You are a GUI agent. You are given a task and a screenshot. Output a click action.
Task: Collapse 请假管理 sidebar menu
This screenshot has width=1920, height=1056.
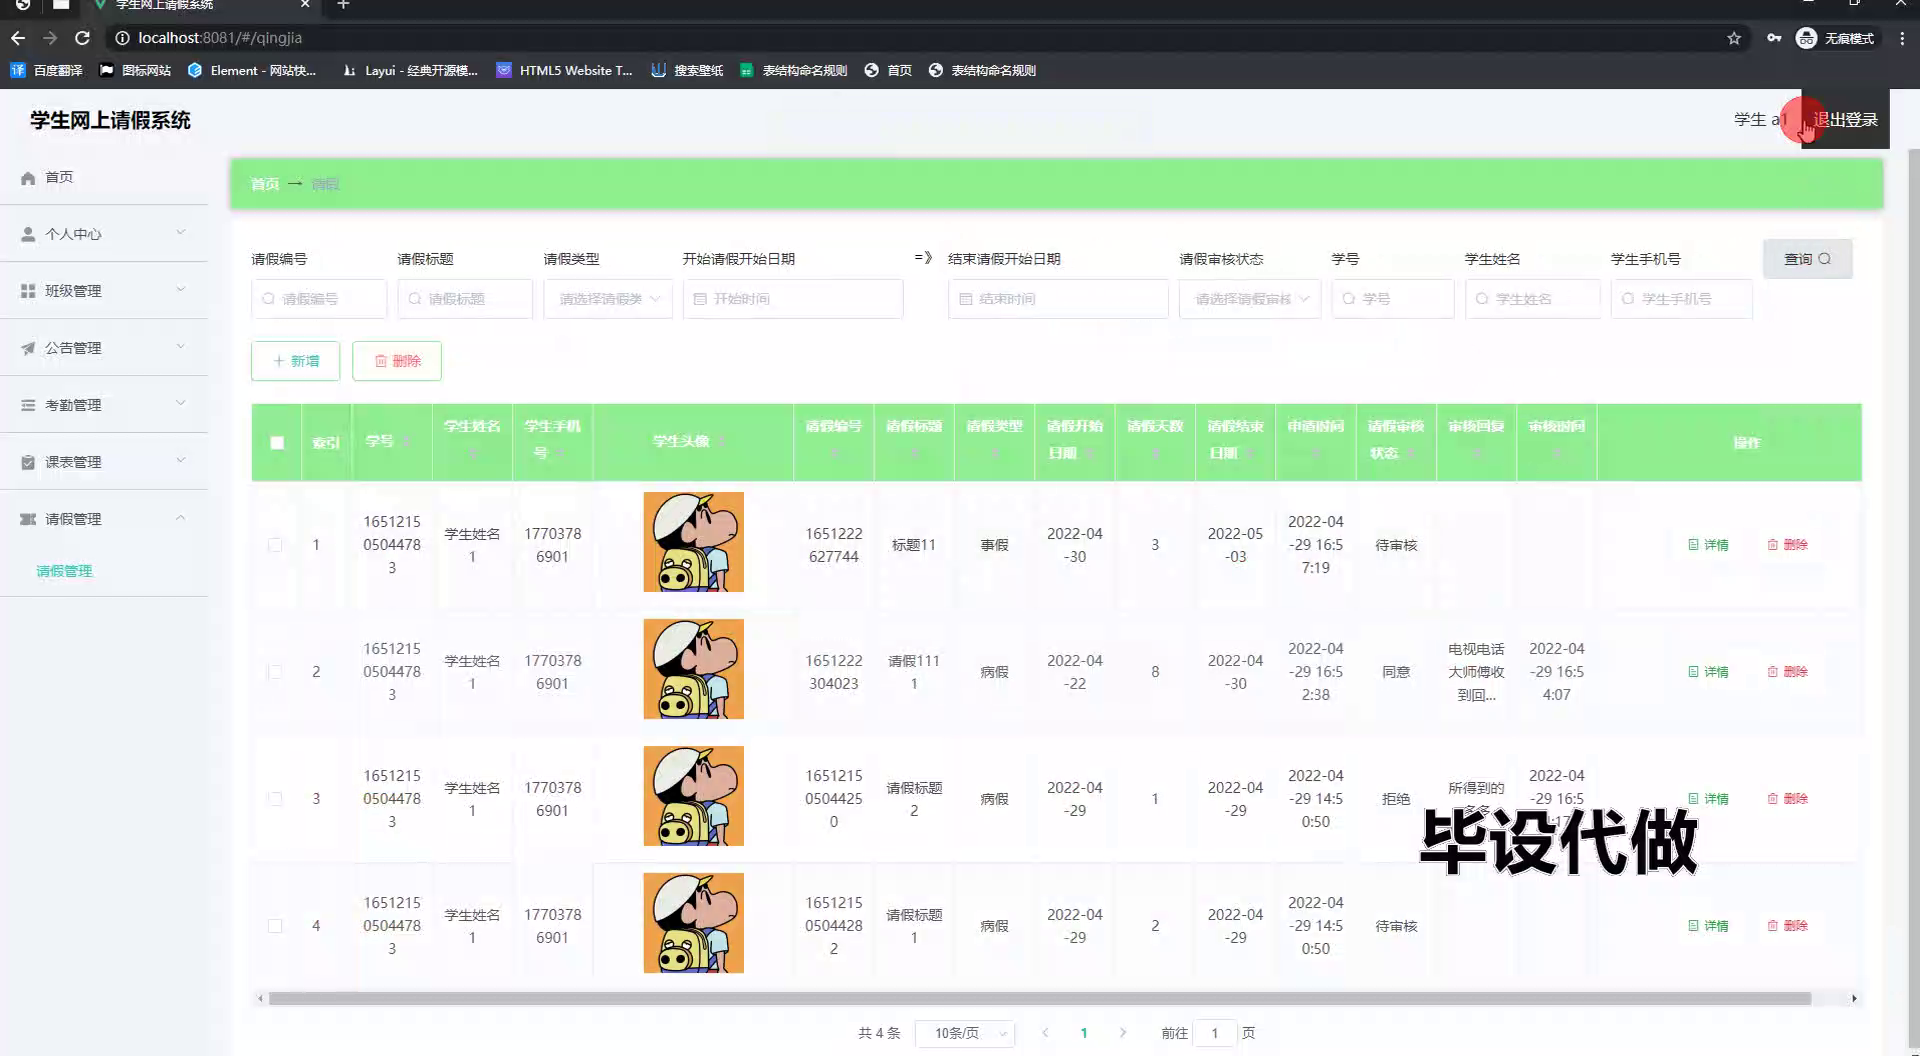coord(104,519)
